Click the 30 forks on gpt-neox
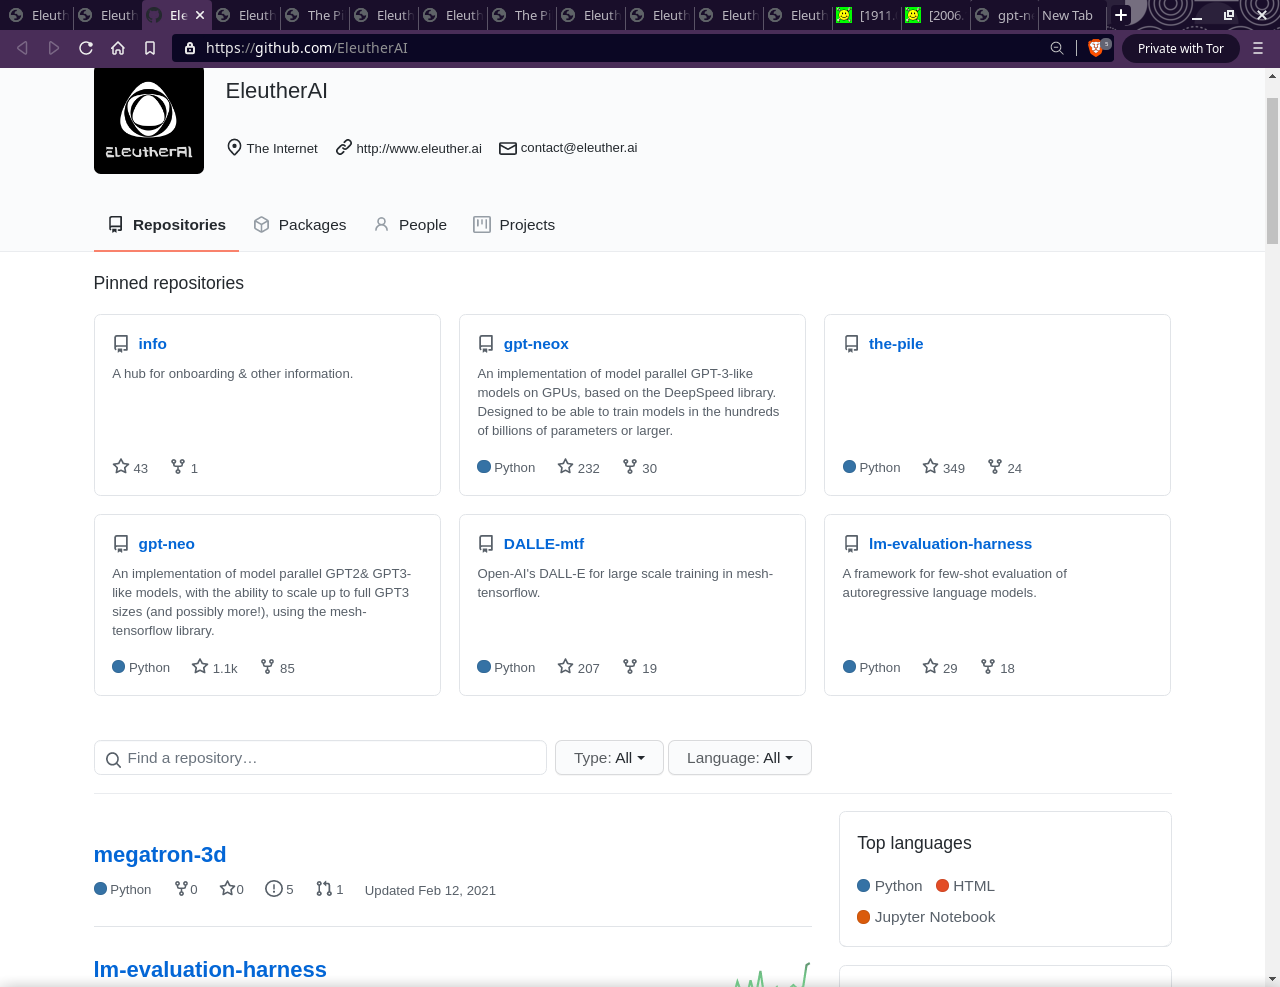This screenshot has height=987, width=1280. click(640, 467)
